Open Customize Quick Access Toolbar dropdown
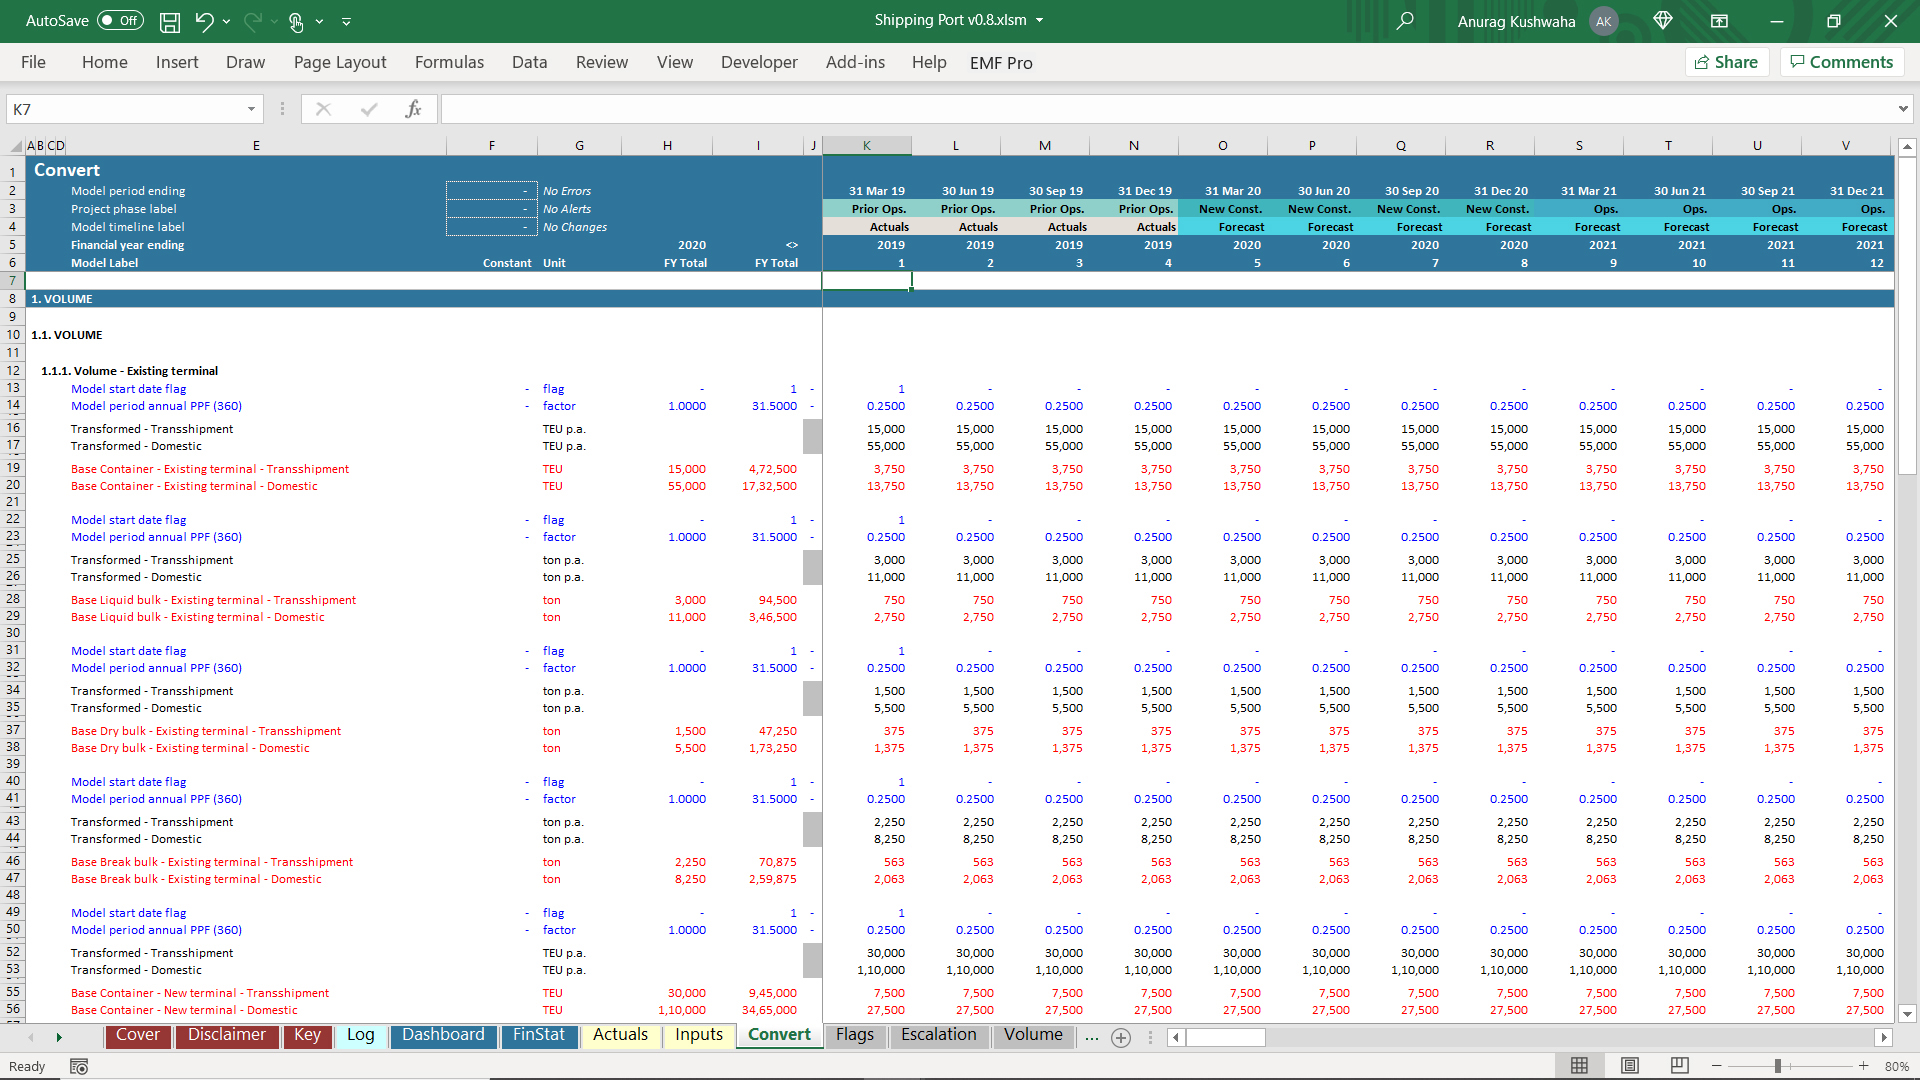This screenshot has height=1080, width=1920. 346,21
